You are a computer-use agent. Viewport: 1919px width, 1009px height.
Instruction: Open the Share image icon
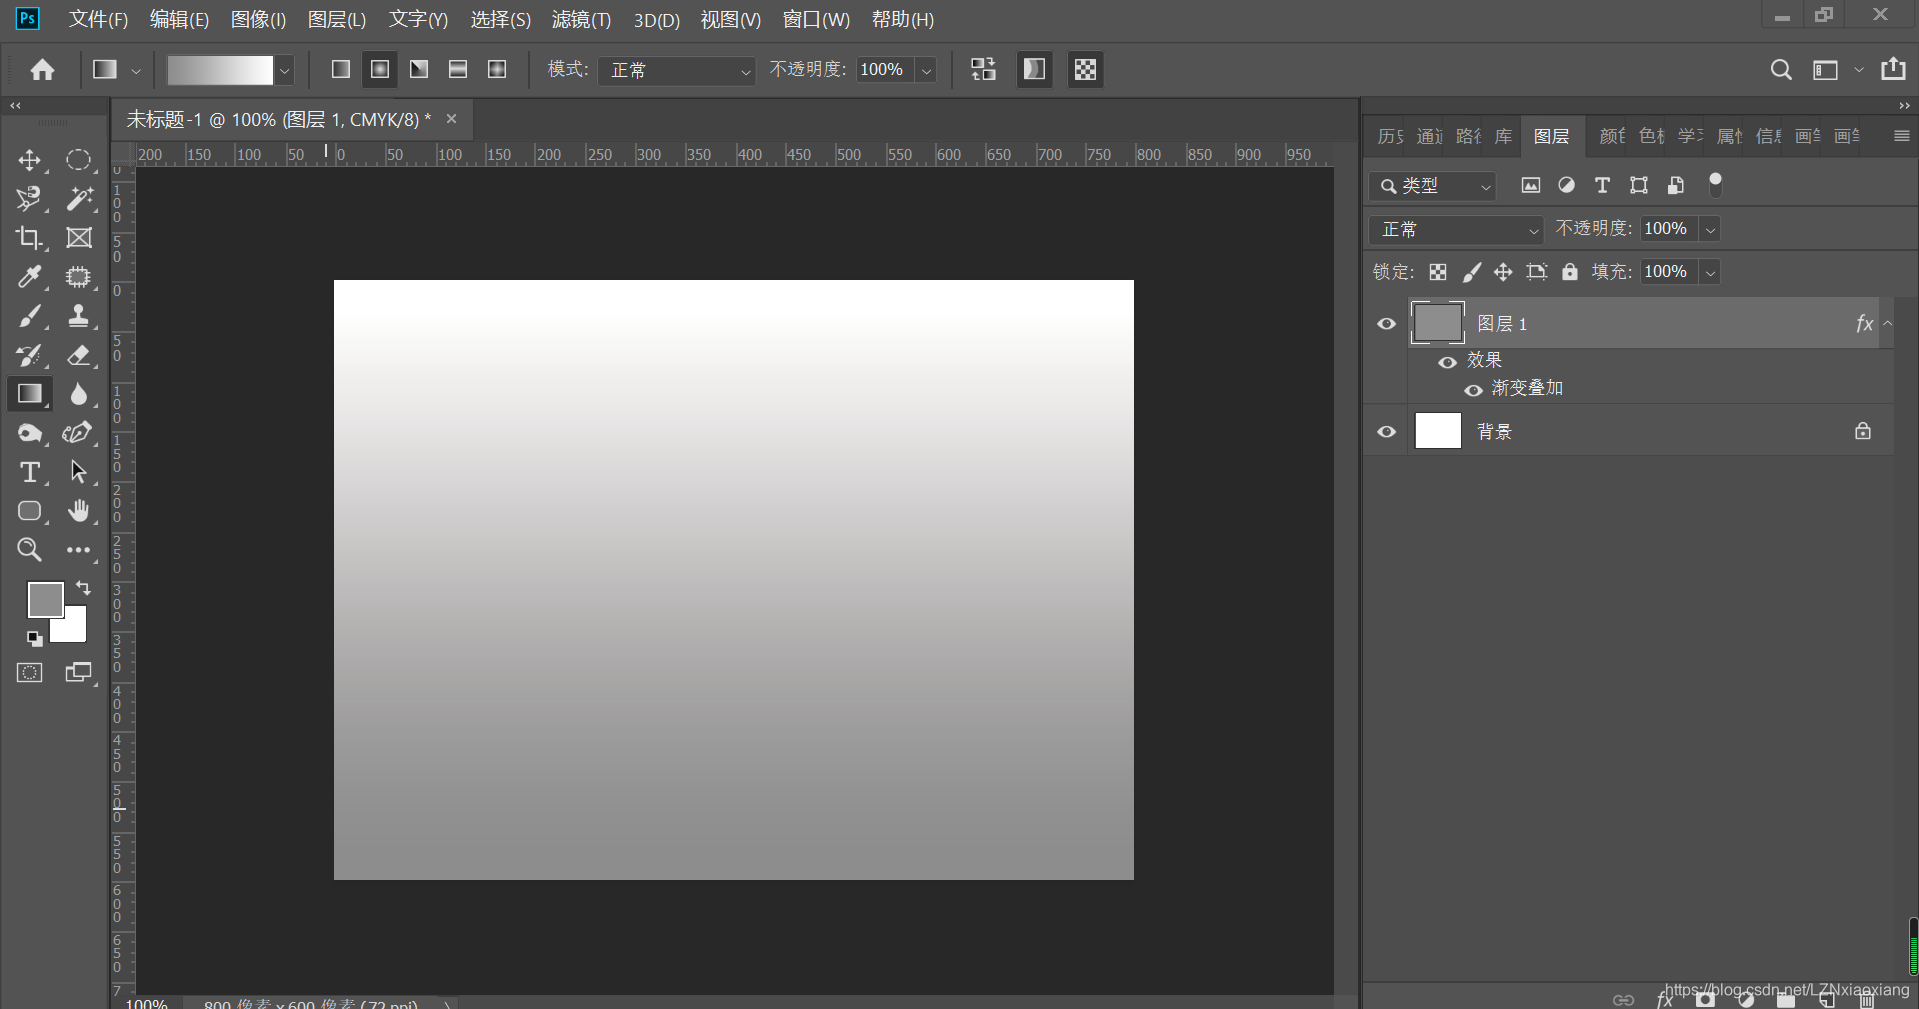click(x=1893, y=69)
